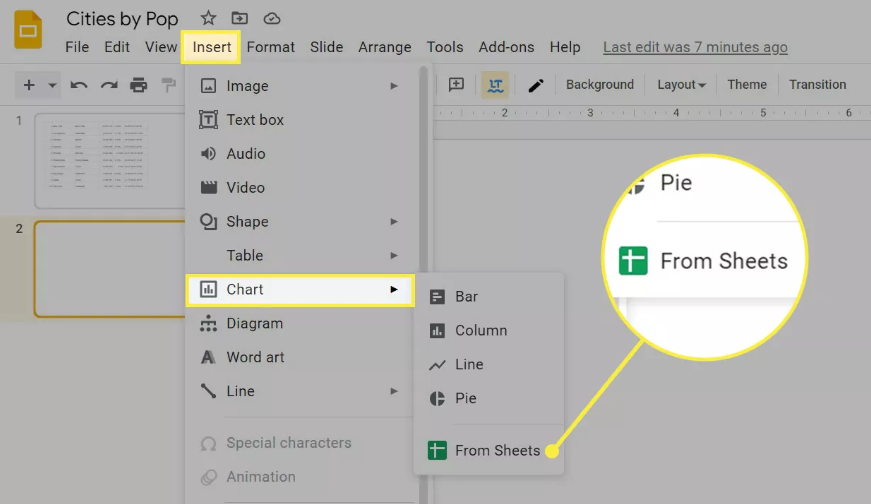Choose From Sheets chart option

pyautogui.click(x=489, y=450)
